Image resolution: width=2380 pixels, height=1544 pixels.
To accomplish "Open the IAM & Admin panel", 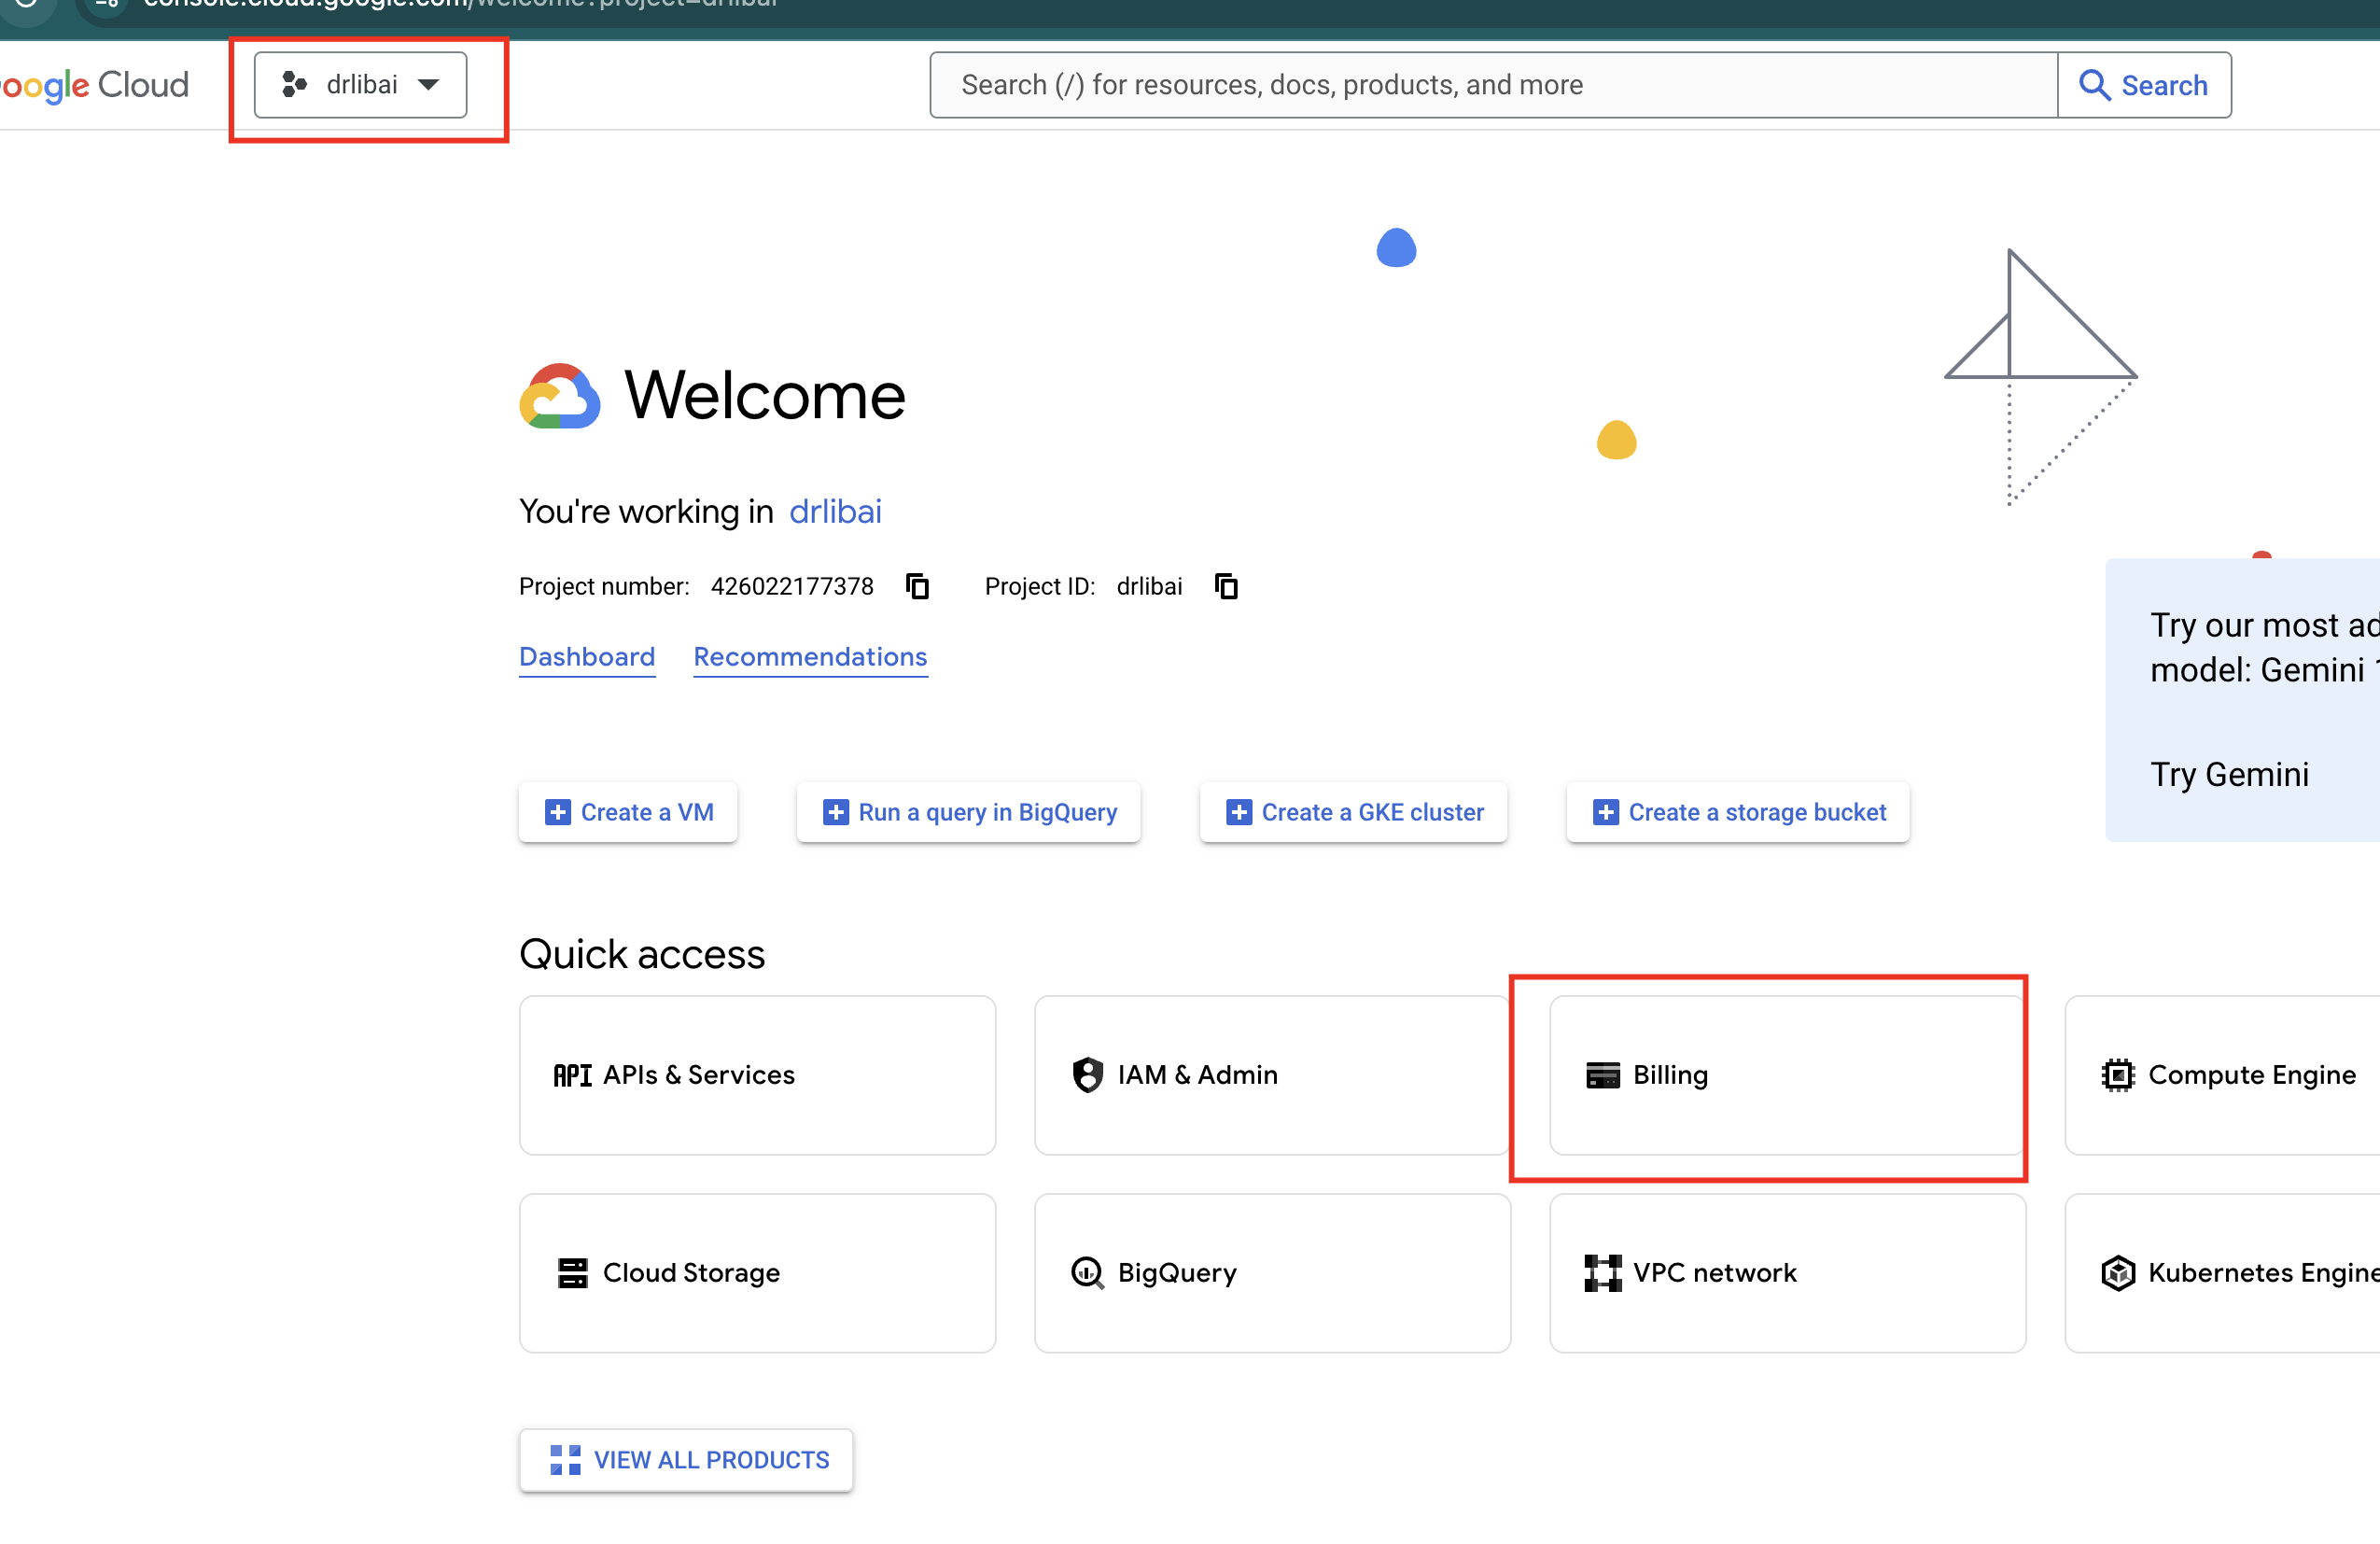I will pos(1270,1075).
